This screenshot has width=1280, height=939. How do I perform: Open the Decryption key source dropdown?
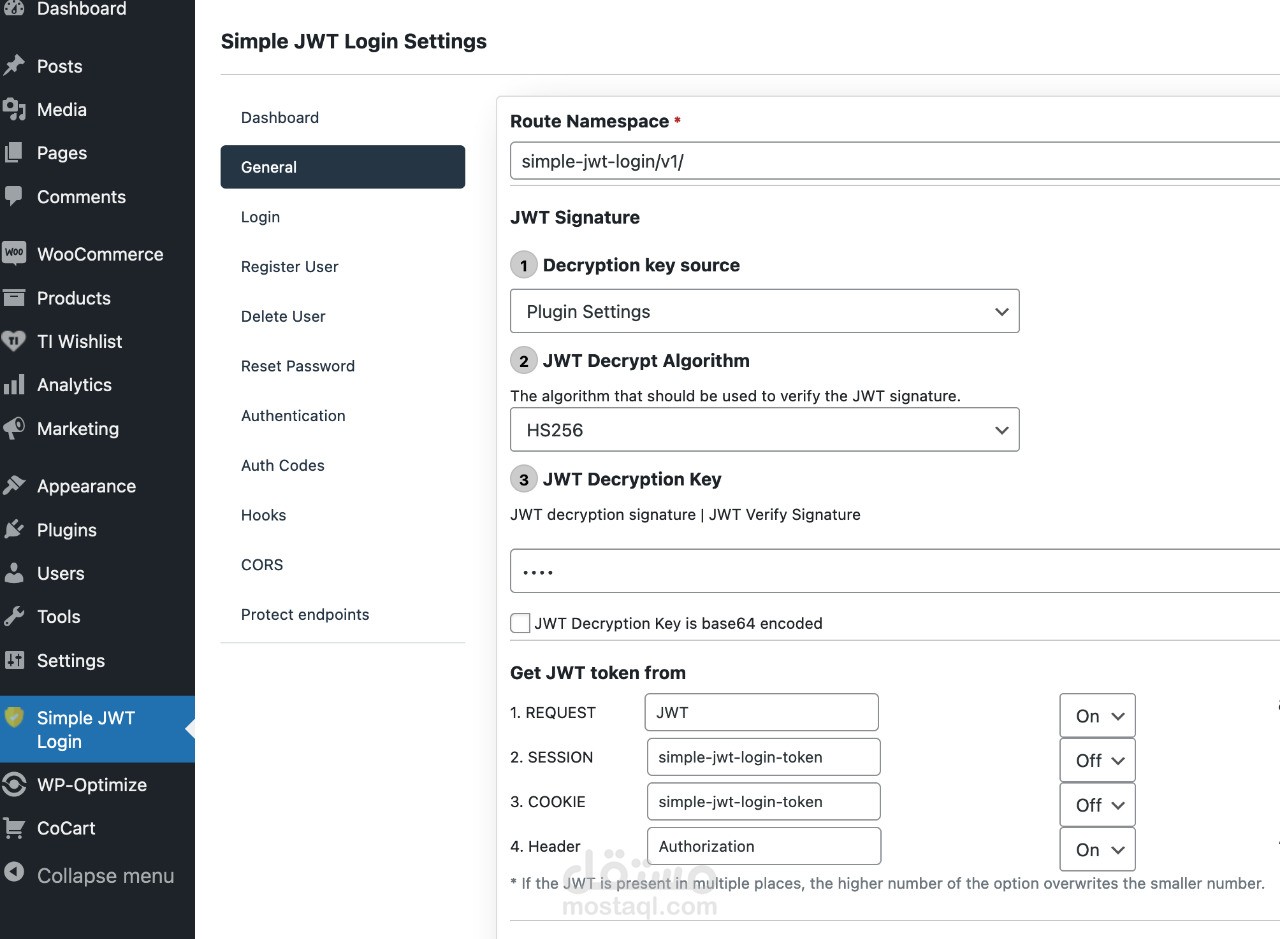click(x=764, y=311)
